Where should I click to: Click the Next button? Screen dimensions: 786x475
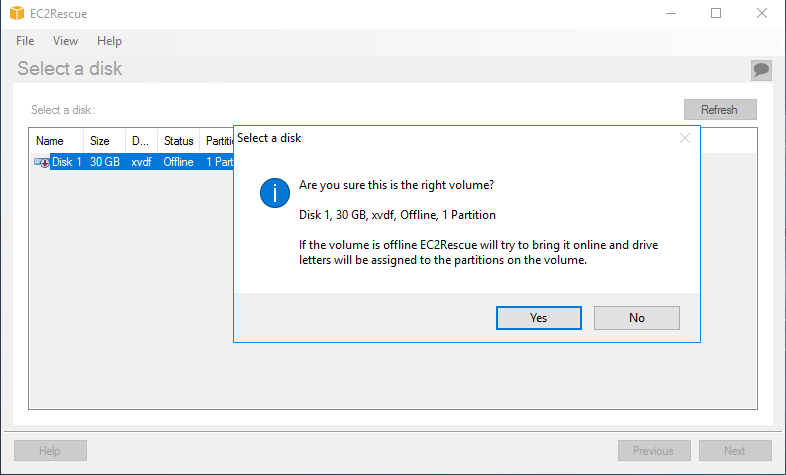735,450
